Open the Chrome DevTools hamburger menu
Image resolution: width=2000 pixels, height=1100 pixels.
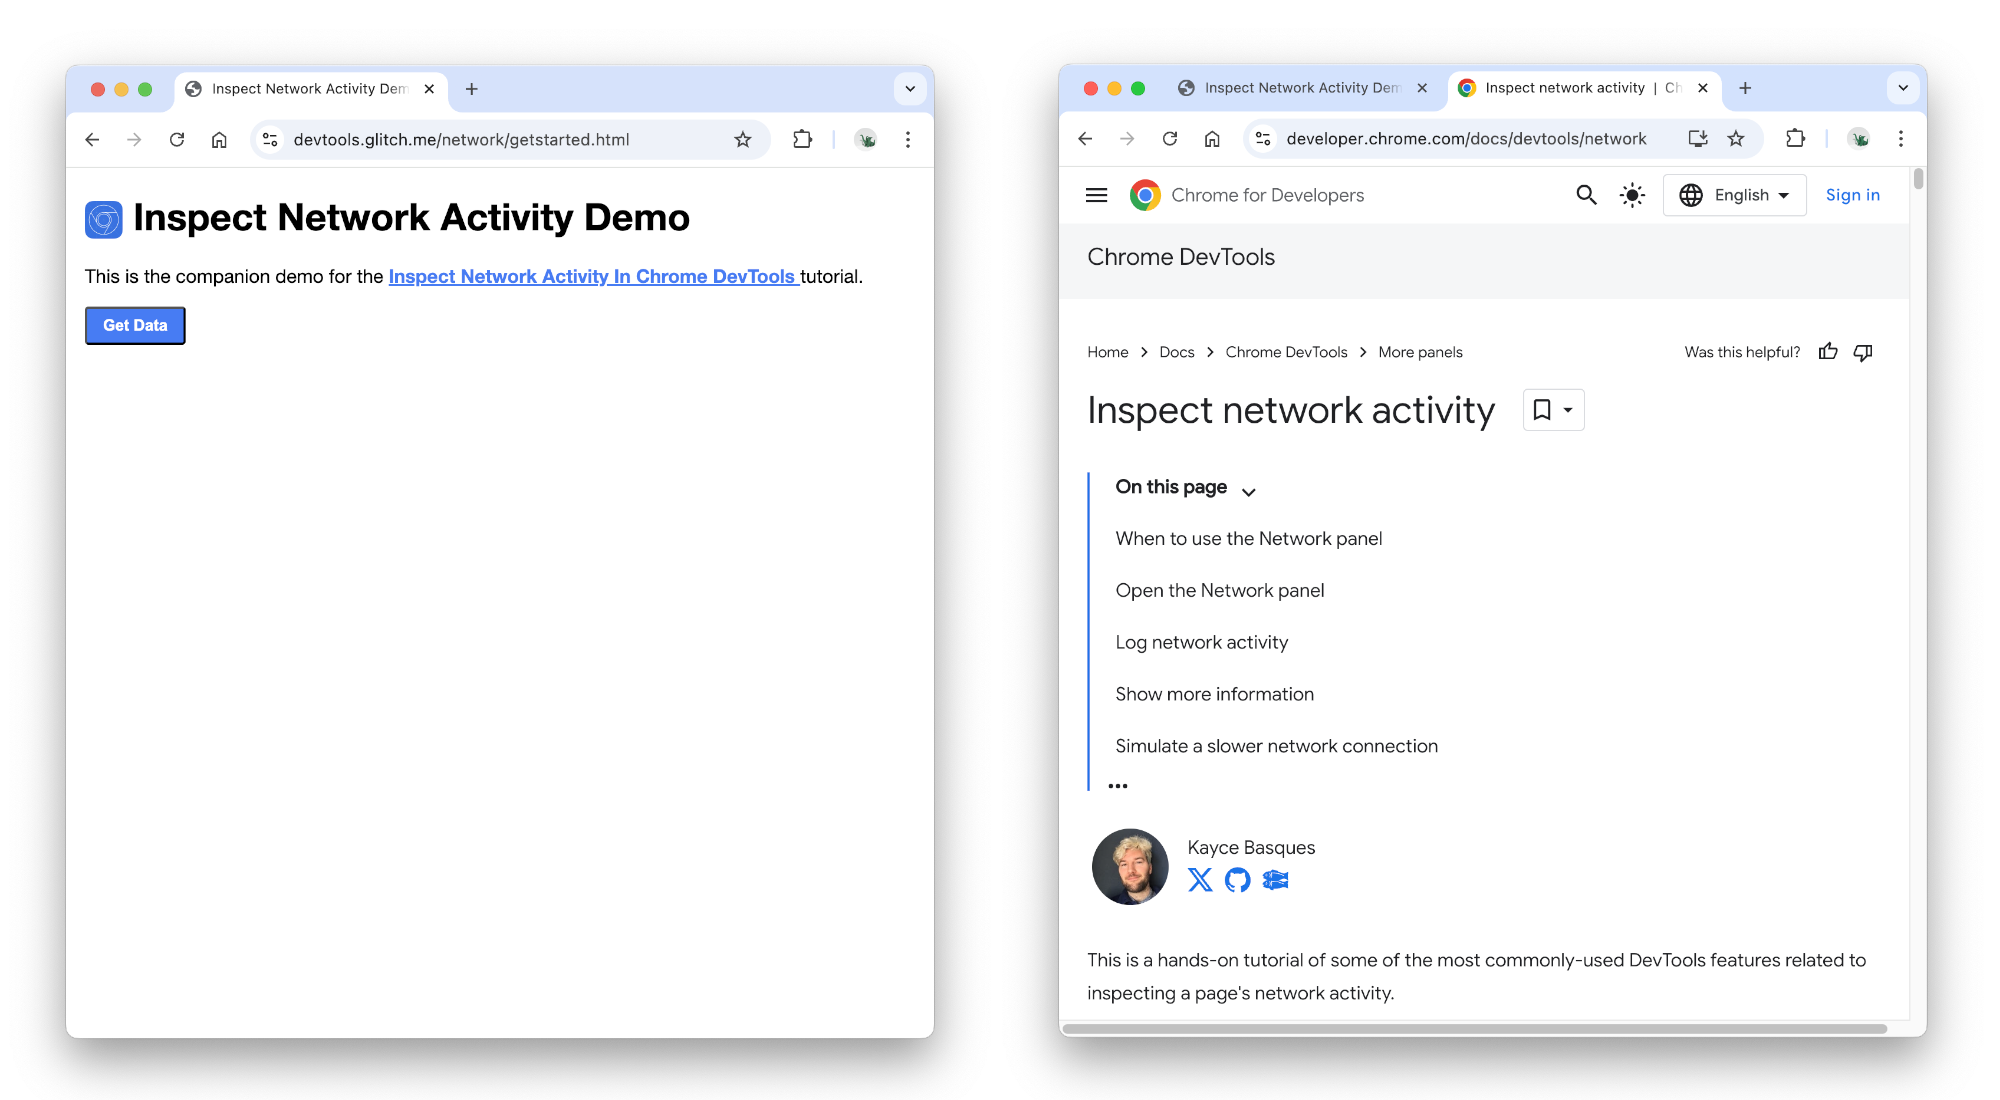tap(1097, 194)
